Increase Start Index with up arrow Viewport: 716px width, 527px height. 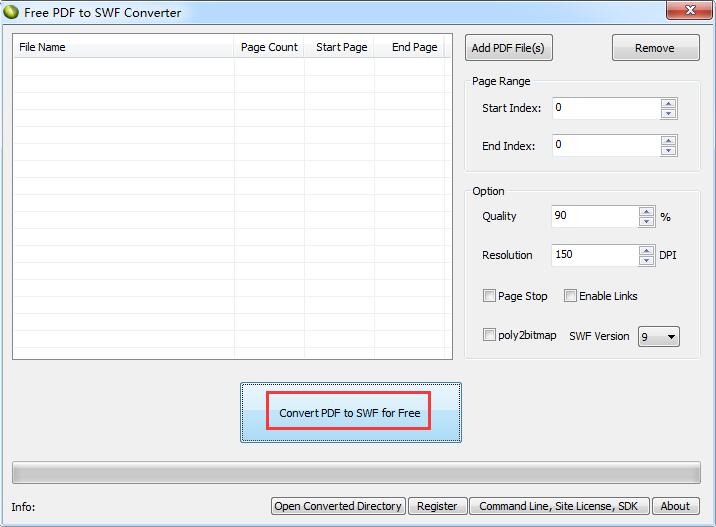click(x=668, y=103)
